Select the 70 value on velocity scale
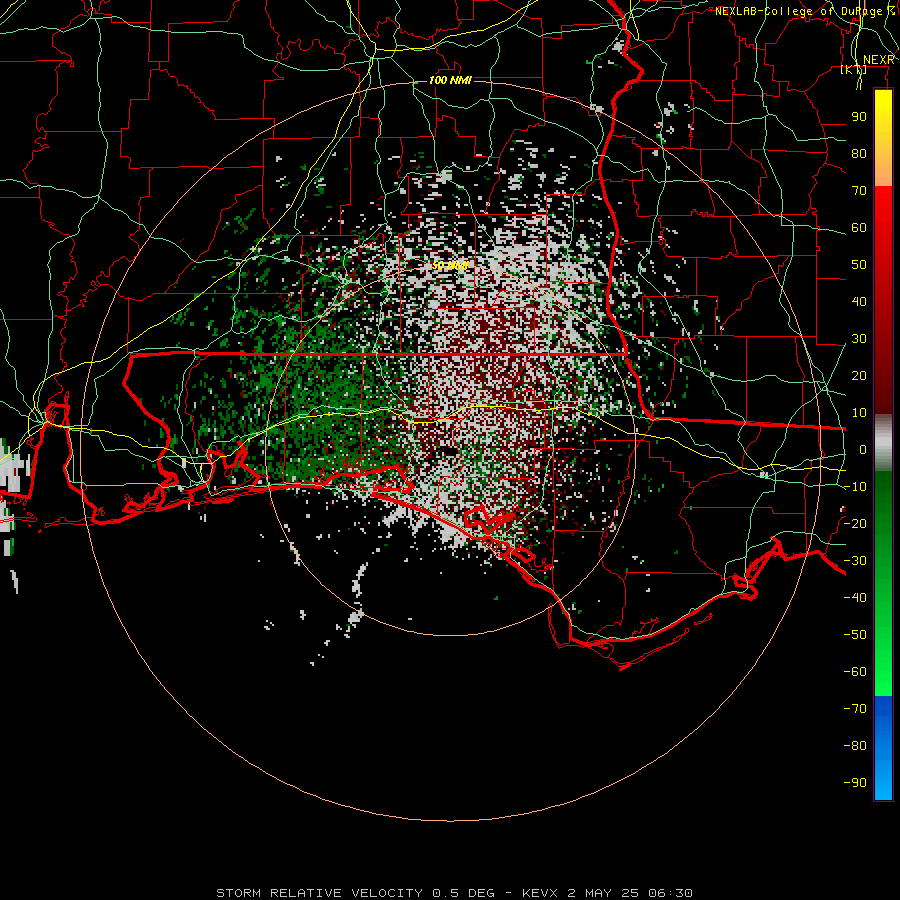This screenshot has width=900, height=900. [x=859, y=191]
